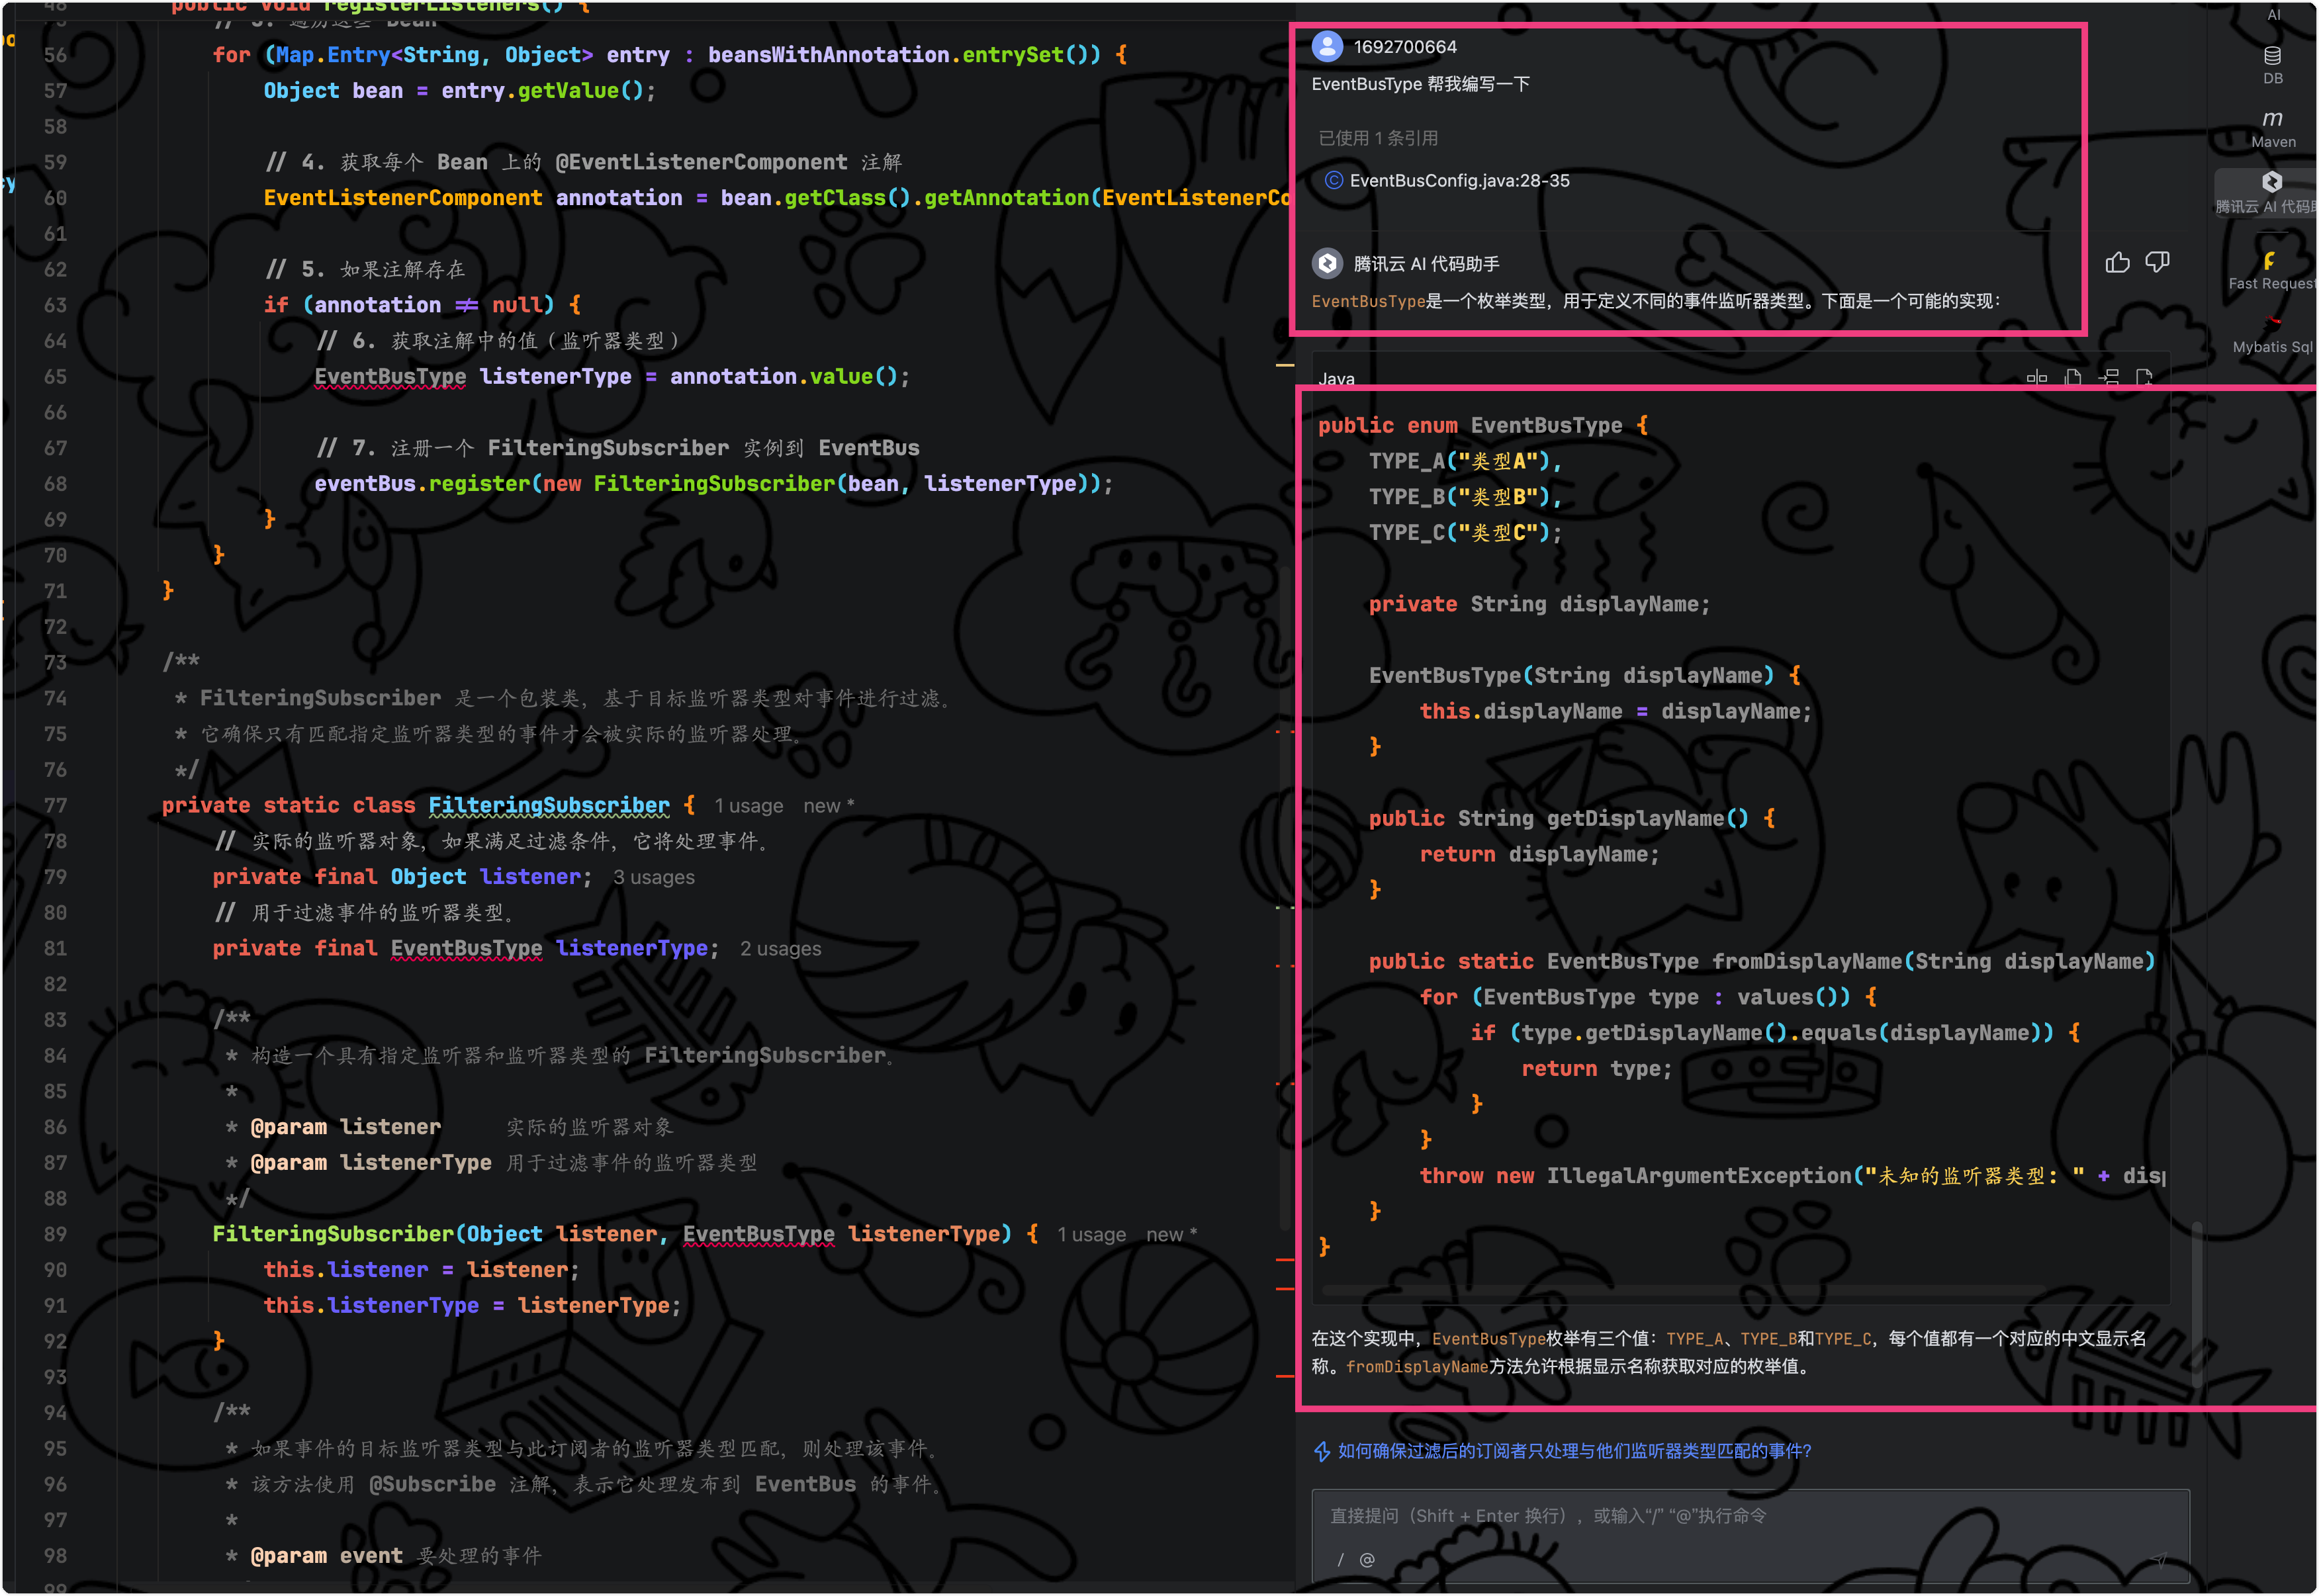Click the FilteringSubscriber class name on line 77
Screen dimensions: 2319x1596
coord(549,806)
